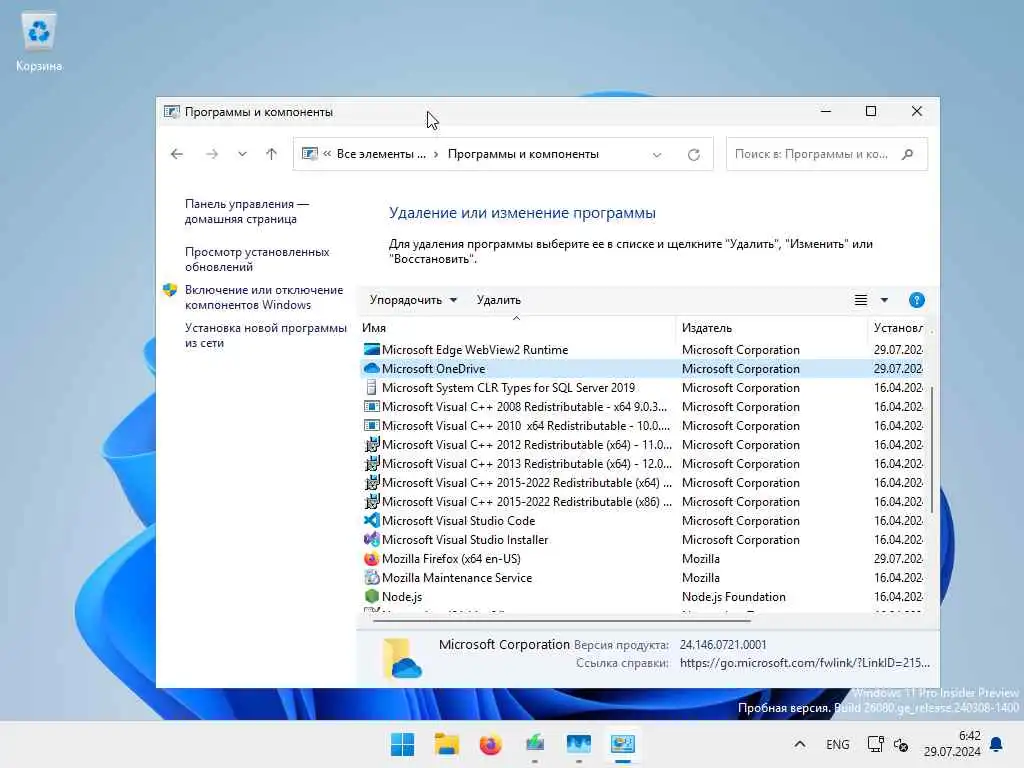The width and height of the screenshot is (1024, 768).
Task: Open notifications bell in tray
Action: point(997,744)
